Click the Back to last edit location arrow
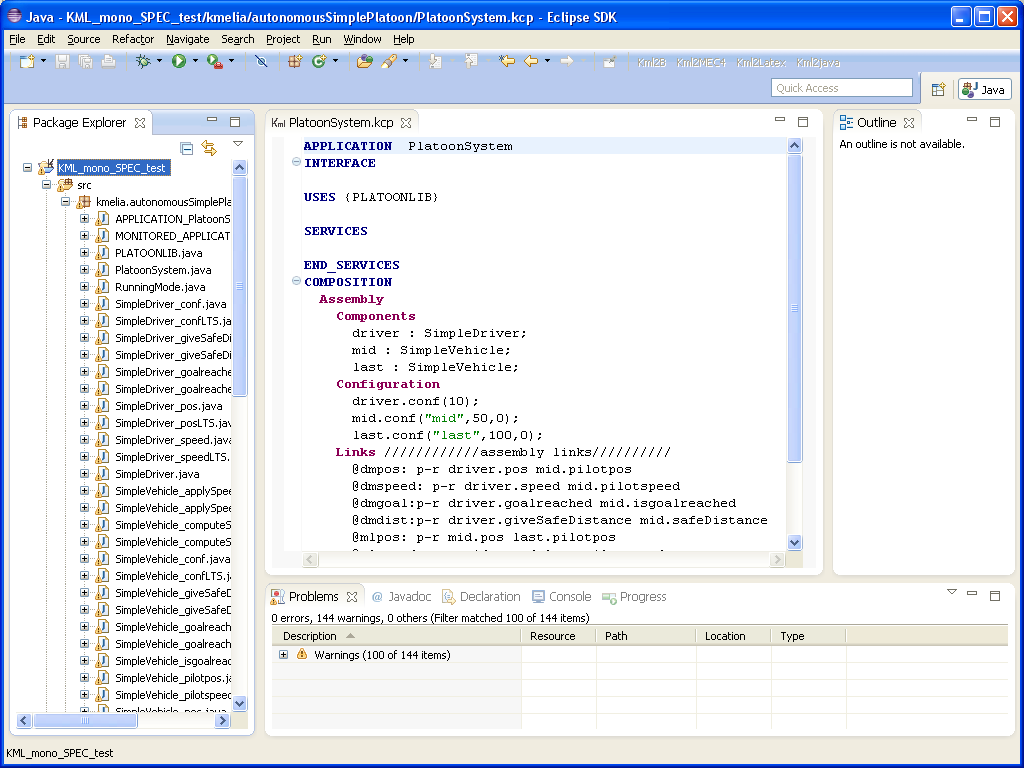The width and height of the screenshot is (1024, 768). click(507, 62)
